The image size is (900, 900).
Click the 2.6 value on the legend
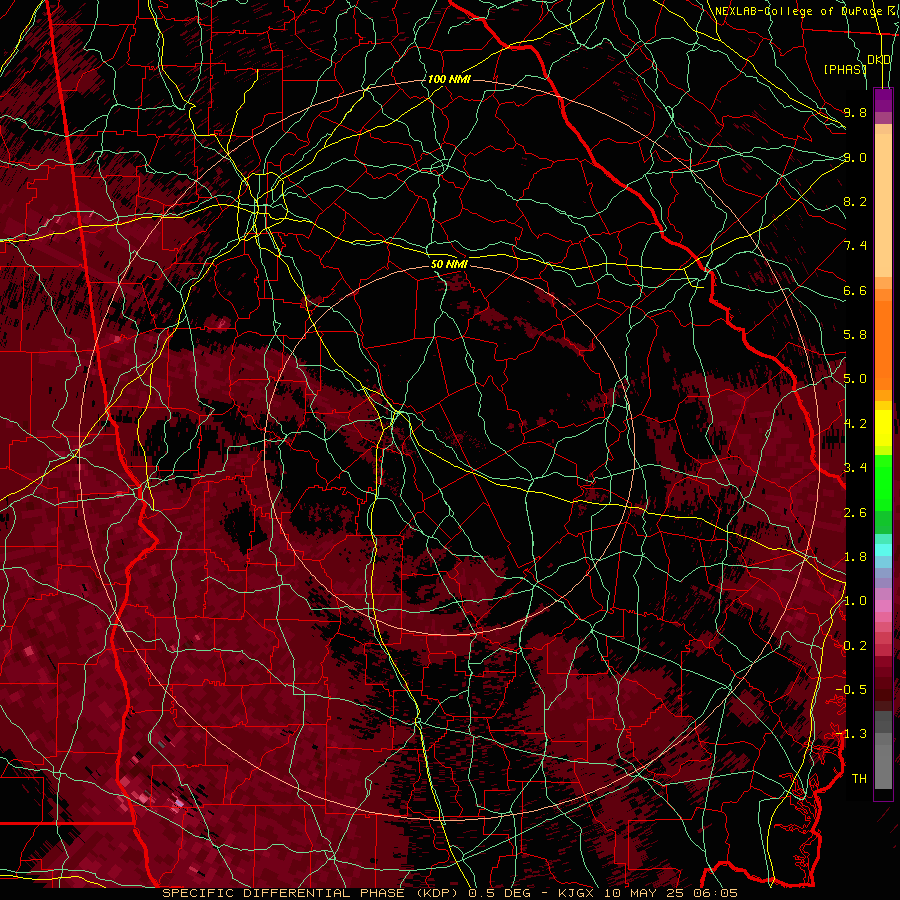855,513
